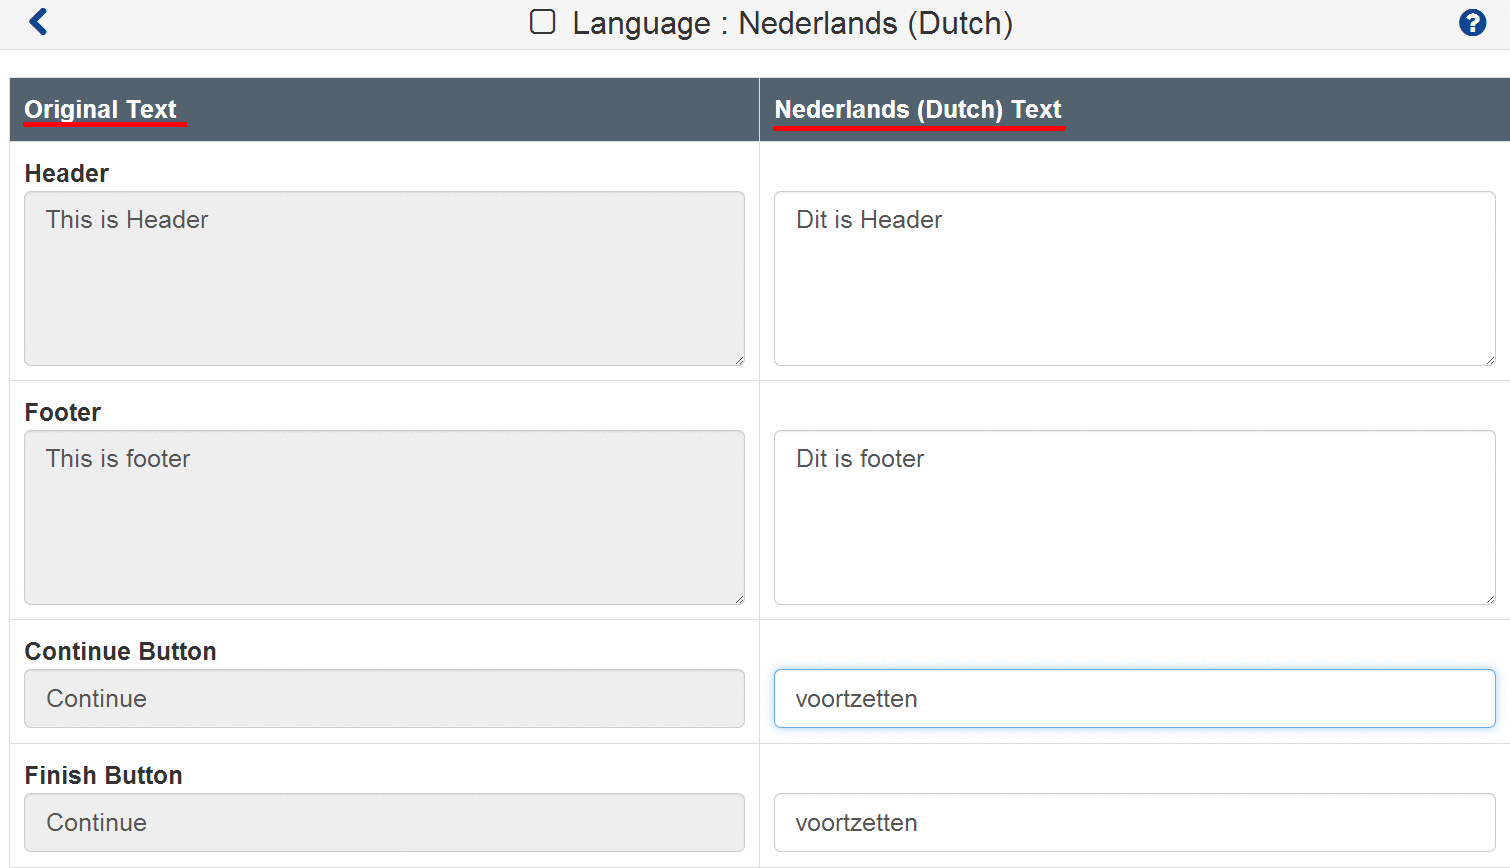Viewport: 1510px width, 868px height.
Task: Click the 'Footer' row label
Action: (x=63, y=412)
